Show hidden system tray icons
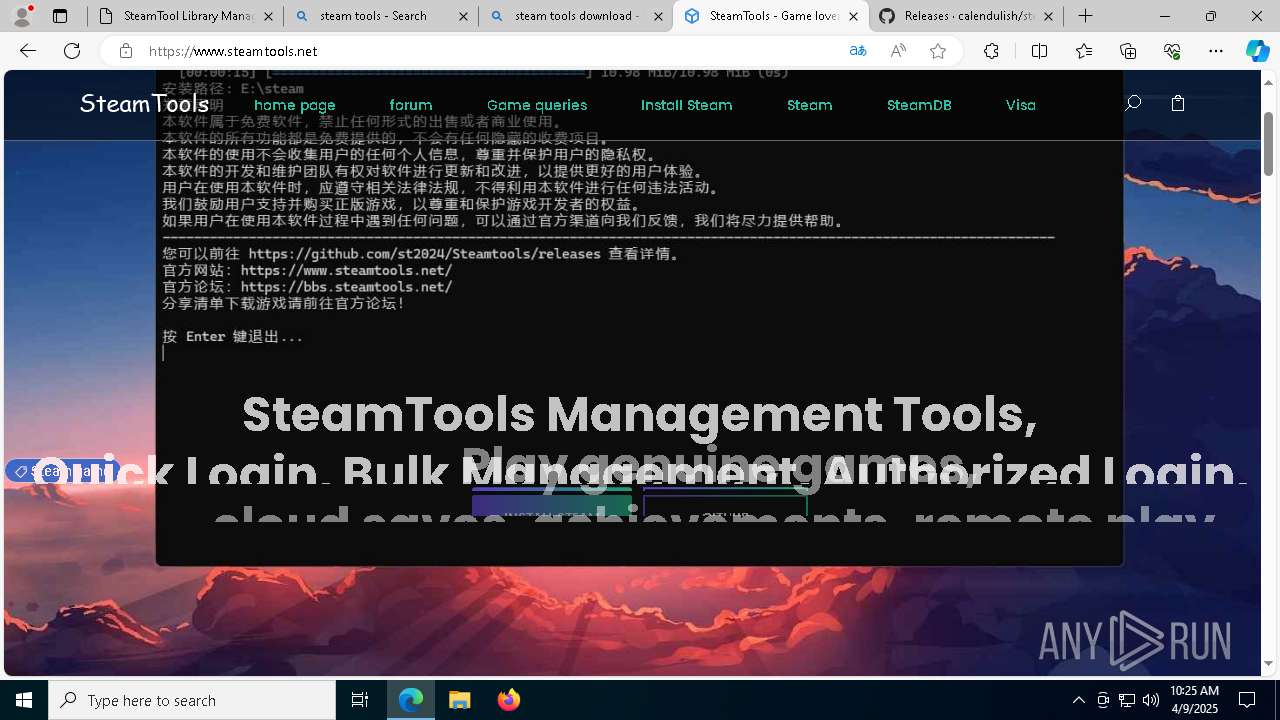1280x720 pixels. point(1078,700)
